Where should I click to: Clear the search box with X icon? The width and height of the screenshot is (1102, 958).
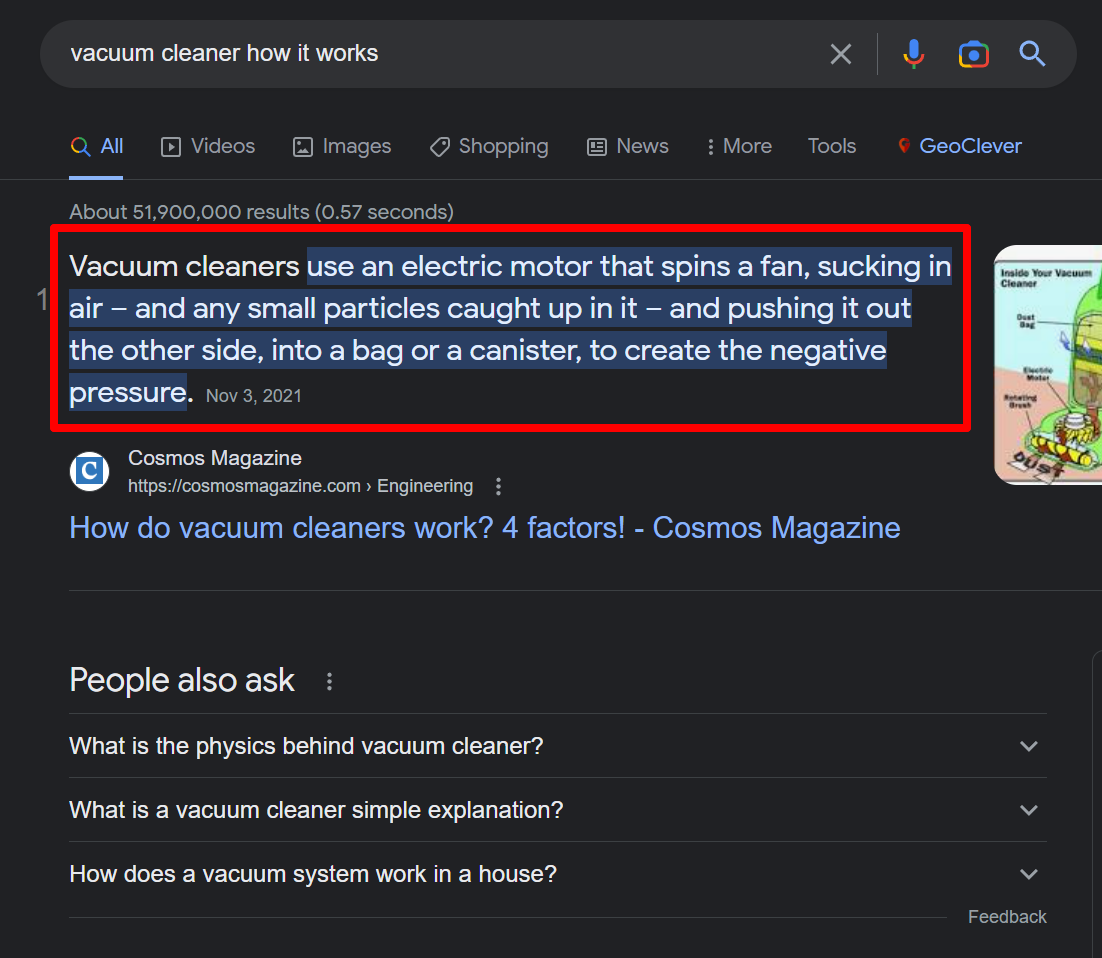841,54
